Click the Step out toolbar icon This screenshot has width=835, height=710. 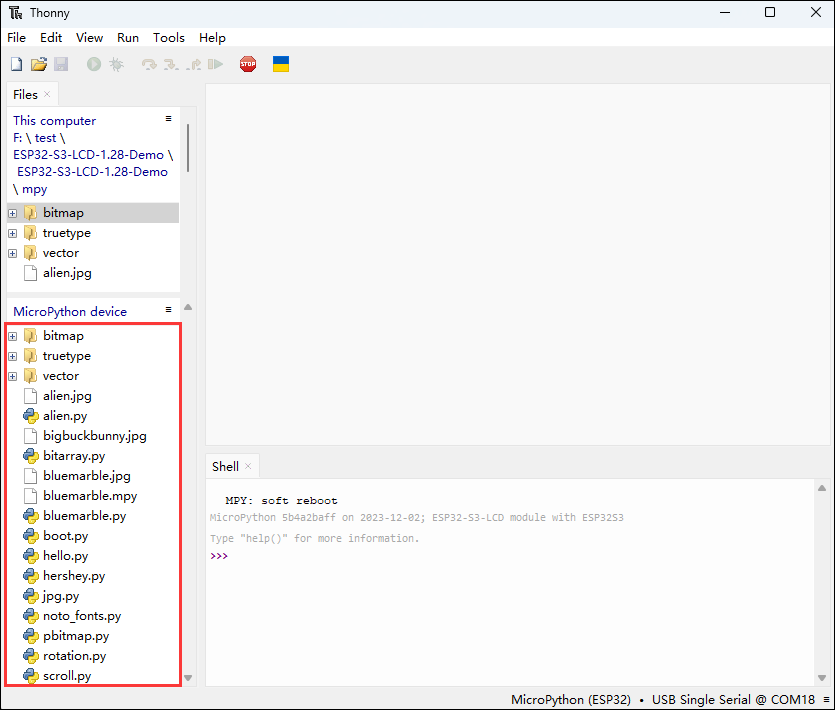[194, 64]
